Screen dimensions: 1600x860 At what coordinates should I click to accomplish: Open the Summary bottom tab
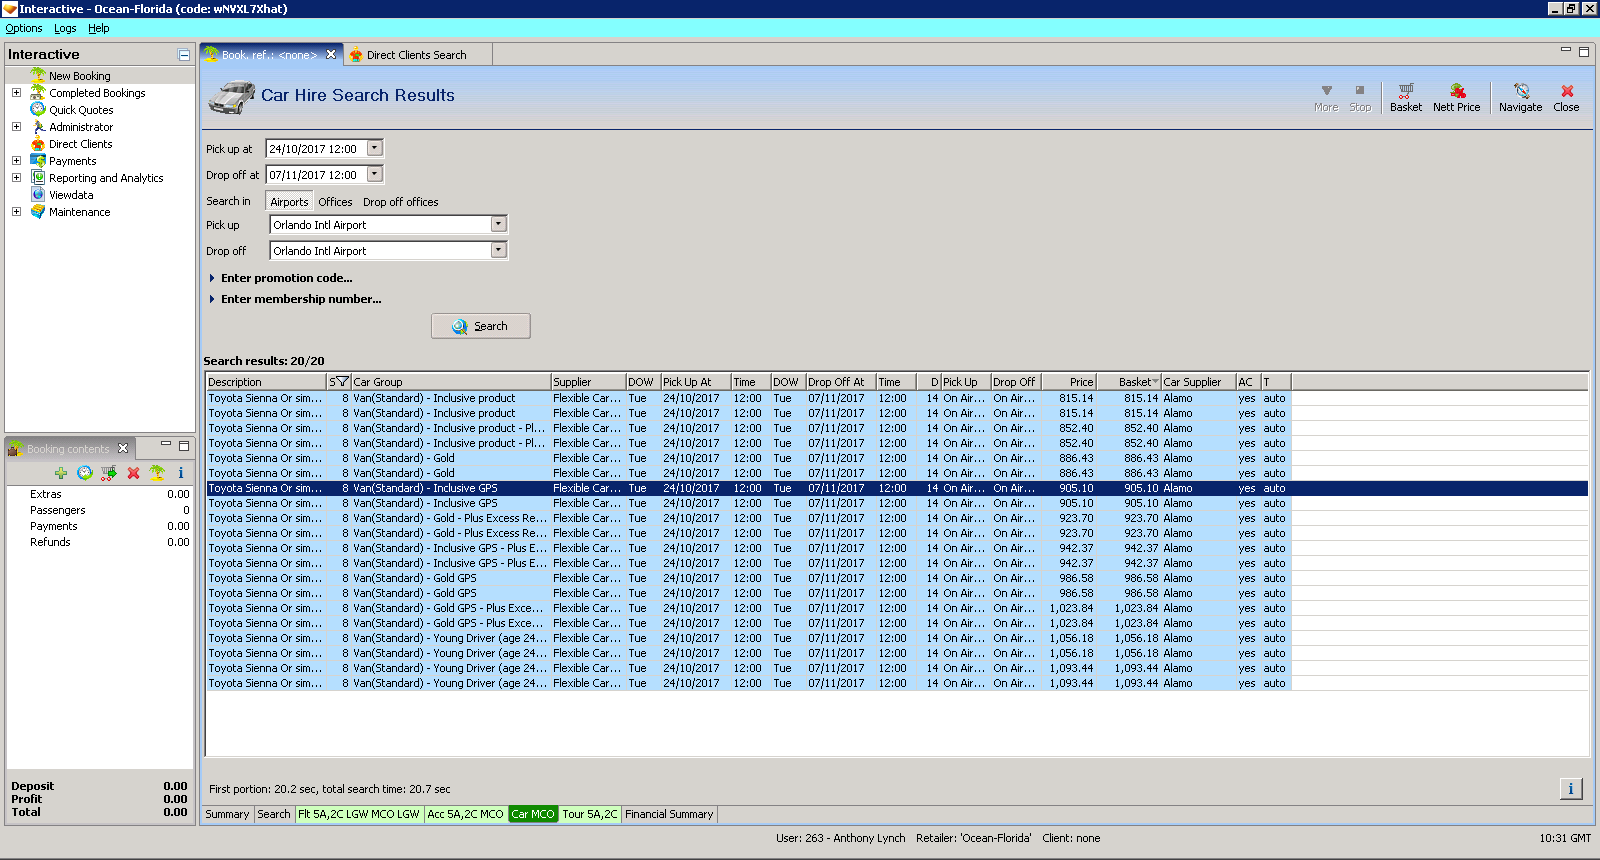point(227,814)
